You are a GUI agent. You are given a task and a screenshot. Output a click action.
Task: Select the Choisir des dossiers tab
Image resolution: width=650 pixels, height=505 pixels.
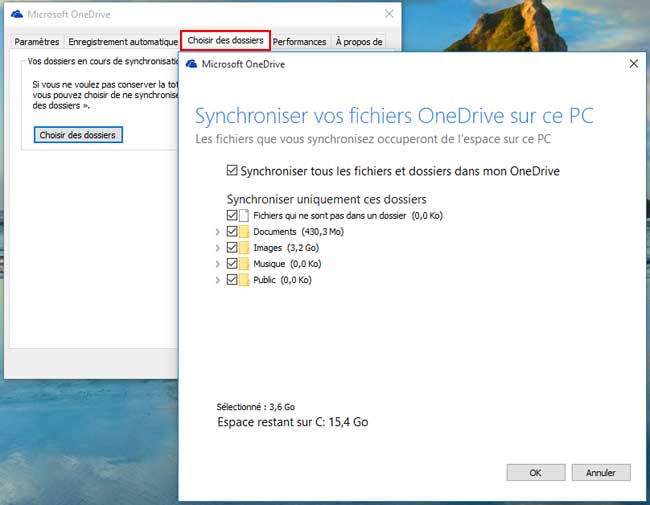[x=226, y=40]
